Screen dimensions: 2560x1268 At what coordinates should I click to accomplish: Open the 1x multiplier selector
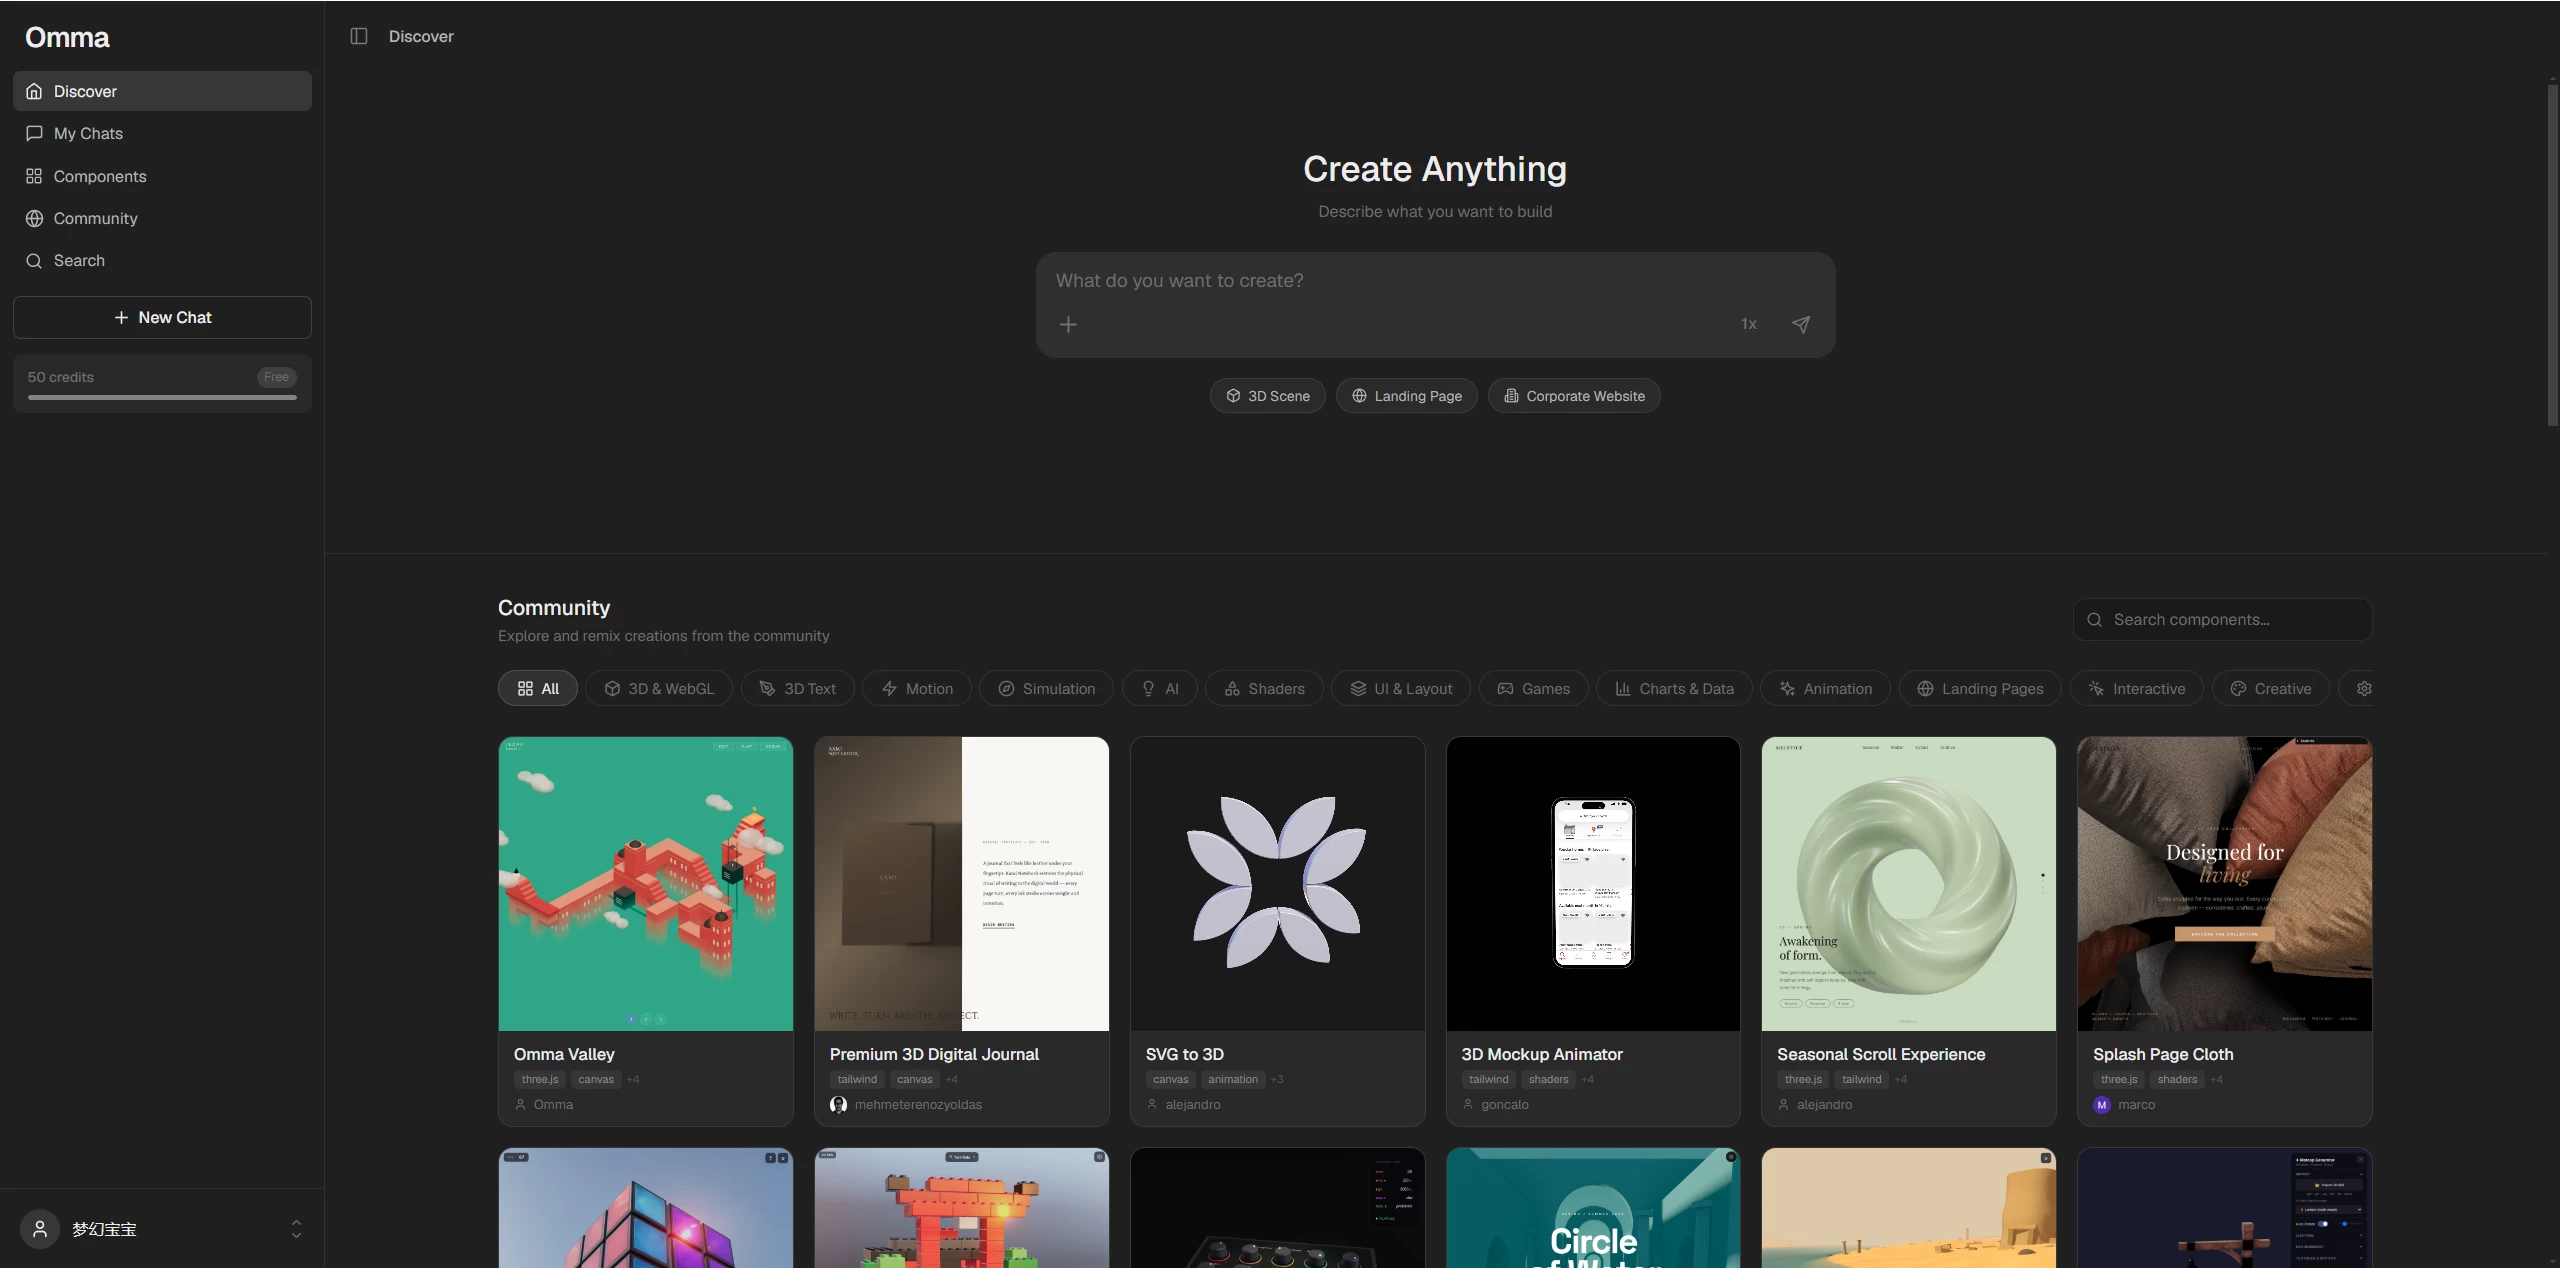tap(1749, 324)
